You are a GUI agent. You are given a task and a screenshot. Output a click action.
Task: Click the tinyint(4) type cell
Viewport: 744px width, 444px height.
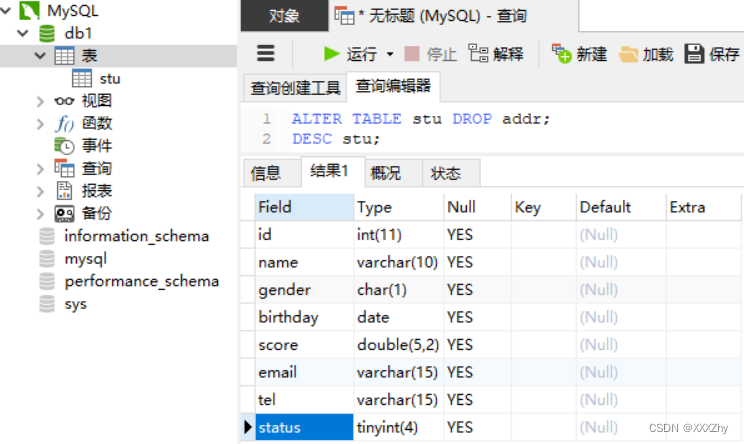point(399,427)
